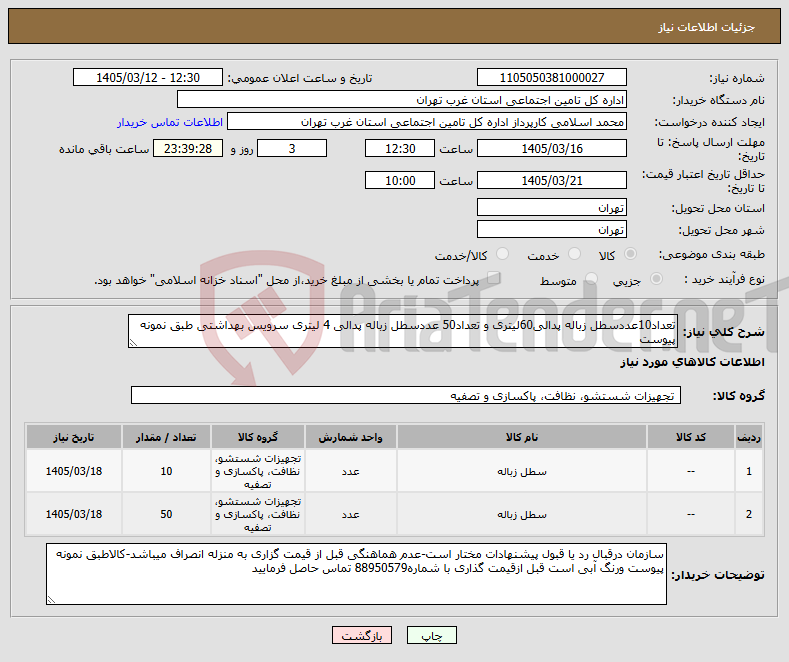Click the اطلاعات کالاهای مورد نیاز heading
789x662 pixels.
(x=692, y=362)
